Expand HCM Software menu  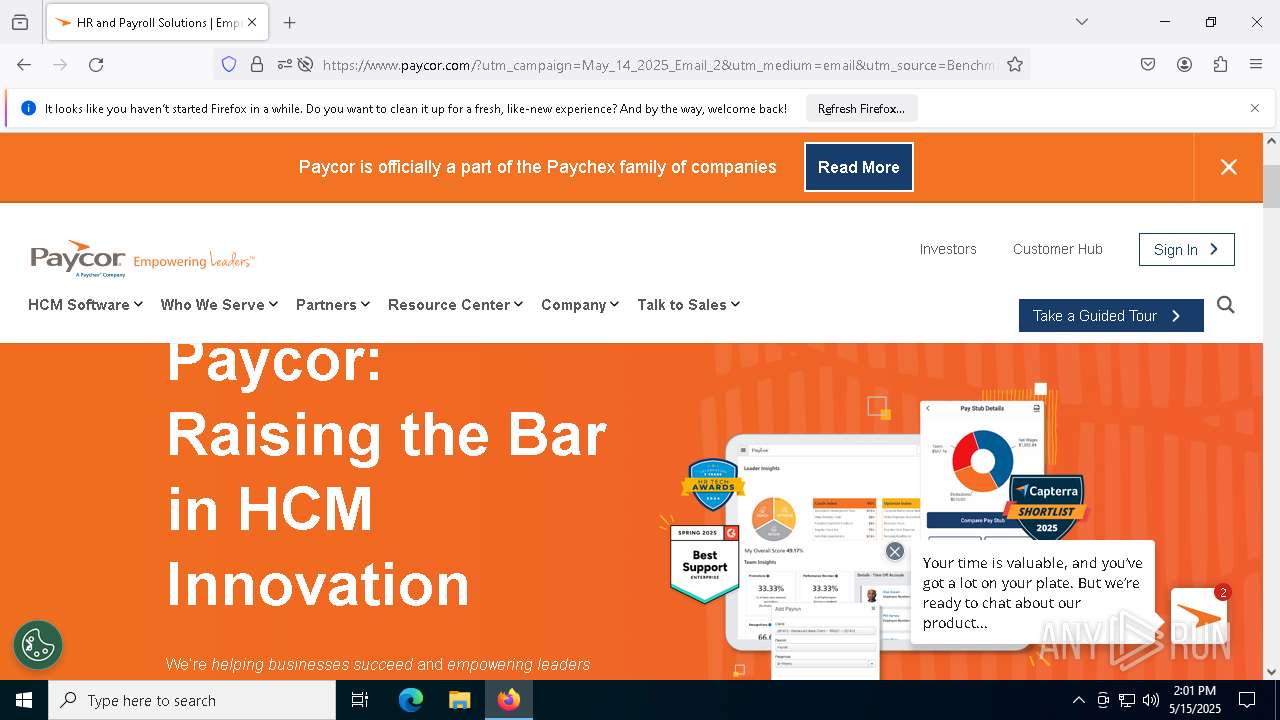click(85, 305)
